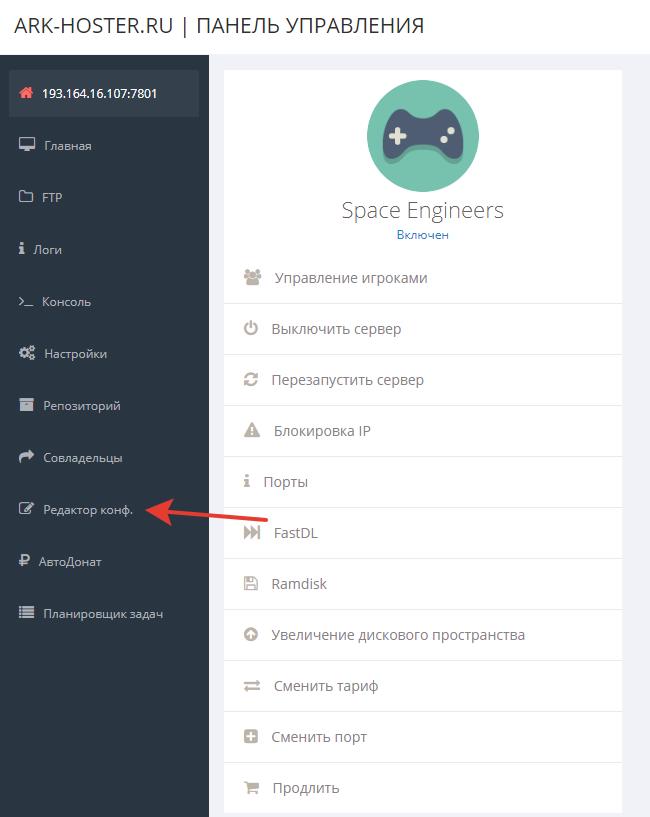Click the refresh icon for Перезапустить сервер
Image resolution: width=650 pixels, height=817 pixels.
tap(251, 379)
